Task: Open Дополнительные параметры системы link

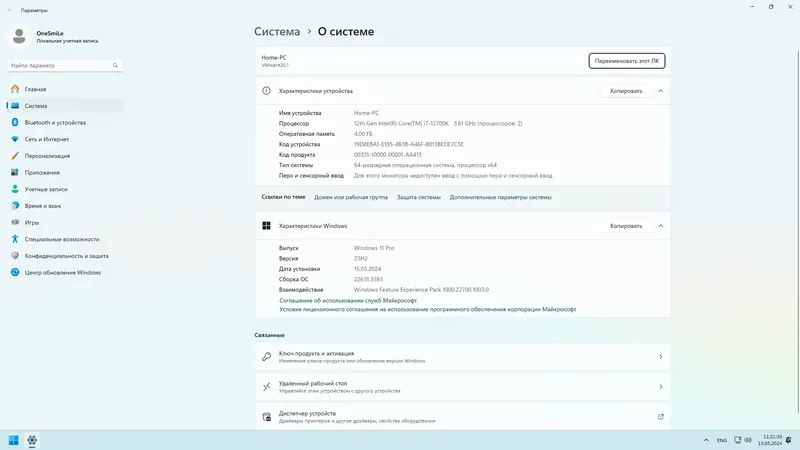Action: click(500, 198)
